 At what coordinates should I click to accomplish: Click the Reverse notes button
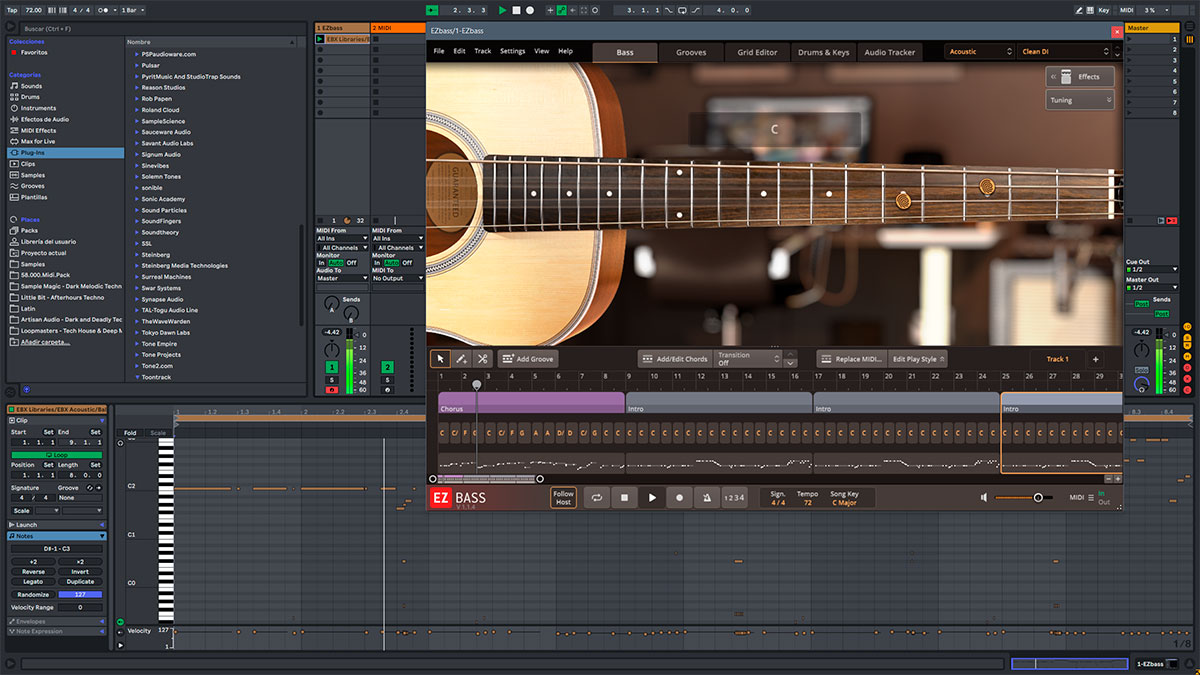point(33,572)
